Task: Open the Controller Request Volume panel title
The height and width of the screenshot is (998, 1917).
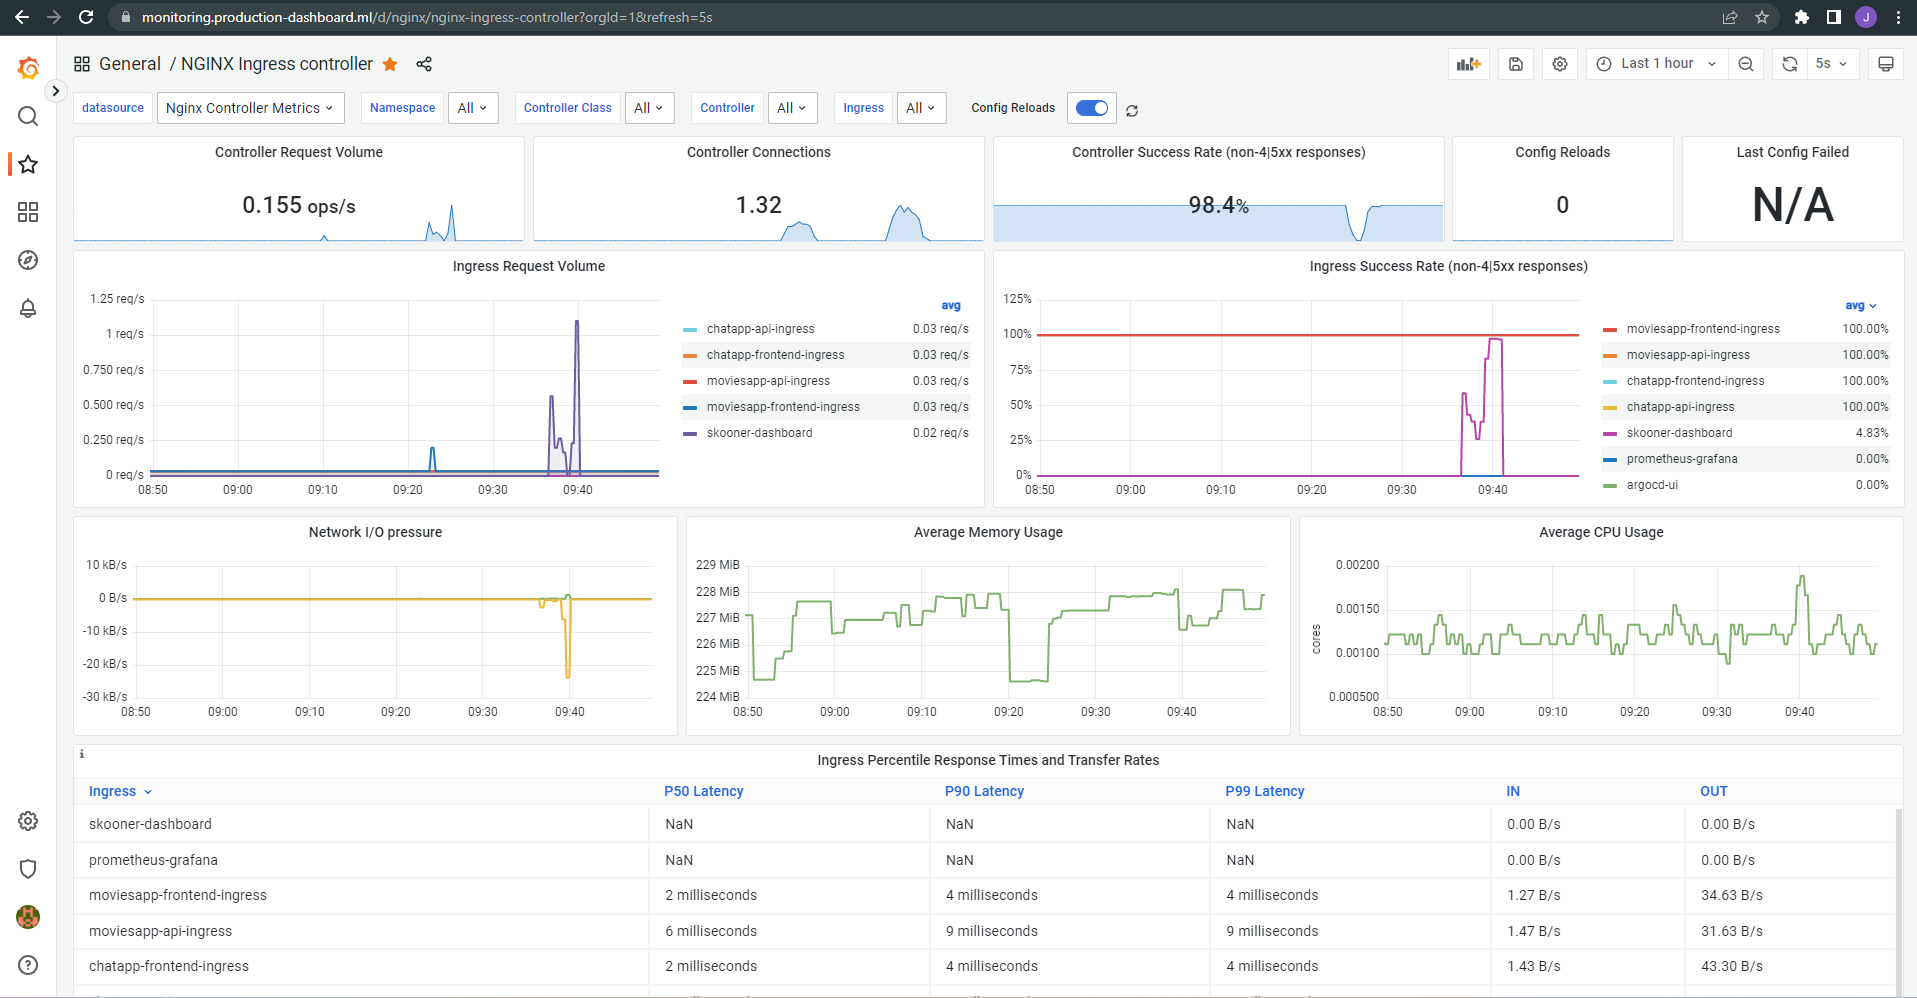Action: (x=299, y=152)
